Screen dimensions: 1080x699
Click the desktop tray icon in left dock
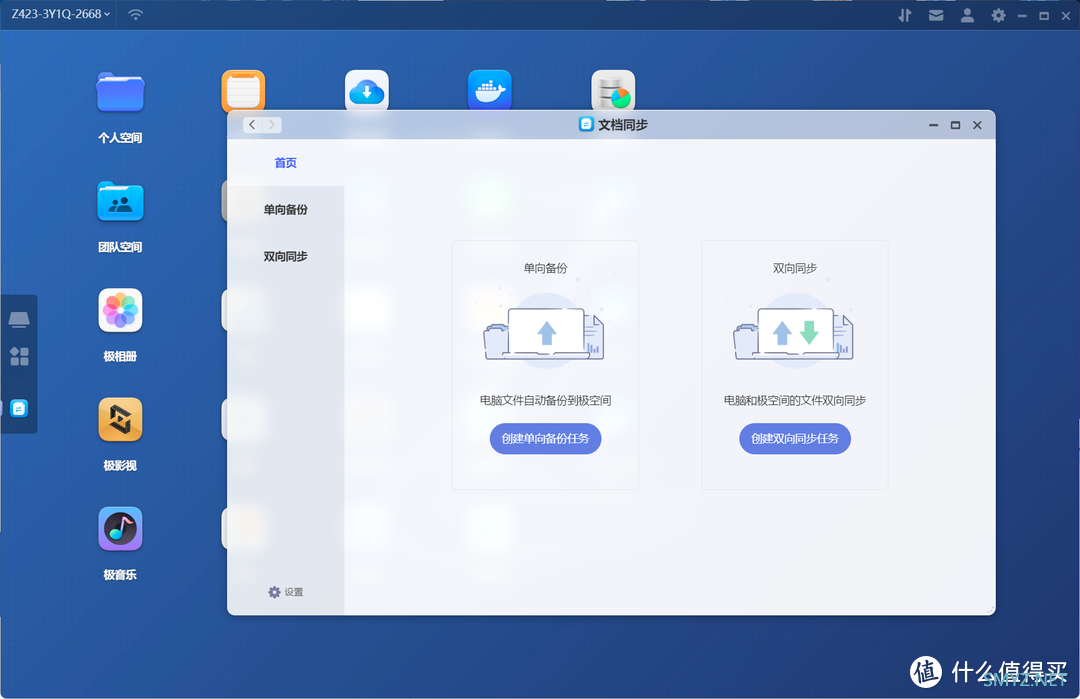pos(19,319)
